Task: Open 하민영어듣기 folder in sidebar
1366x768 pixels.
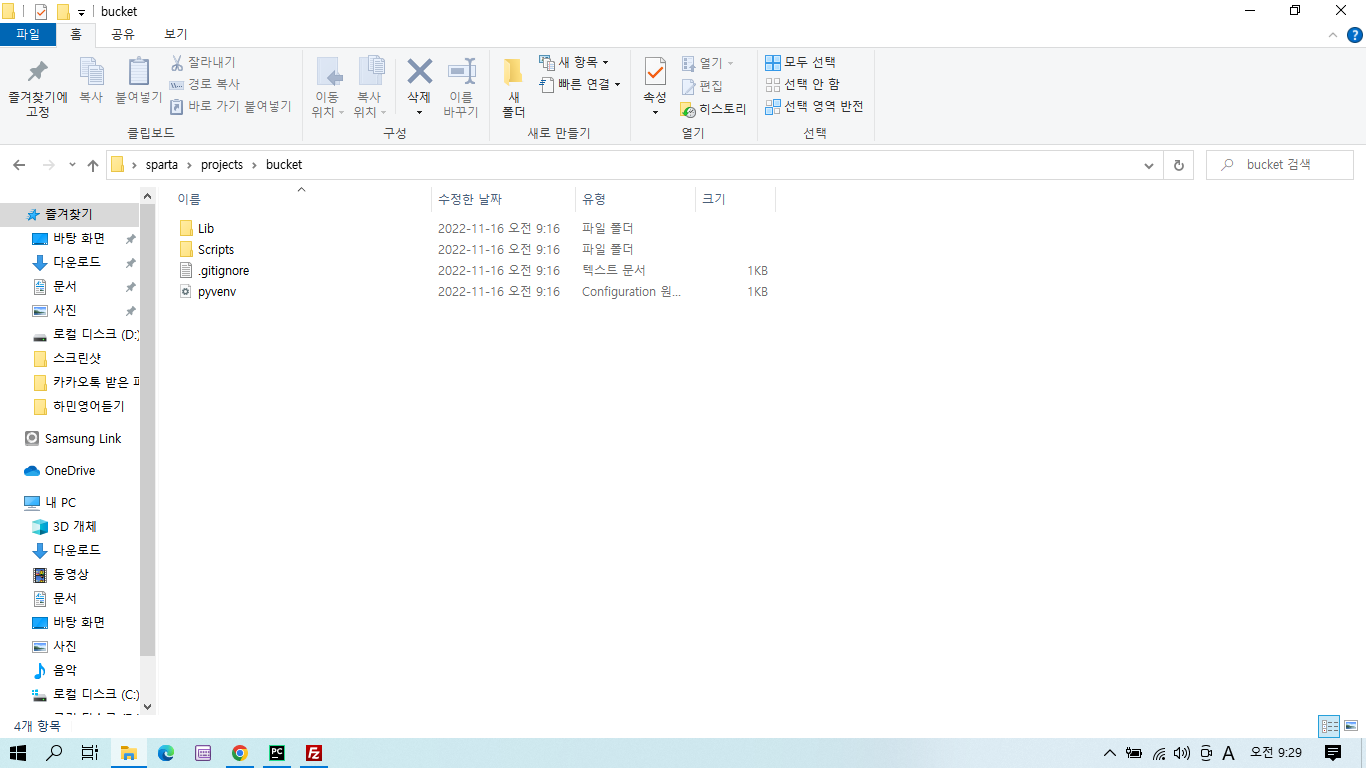Action: (x=78, y=406)
